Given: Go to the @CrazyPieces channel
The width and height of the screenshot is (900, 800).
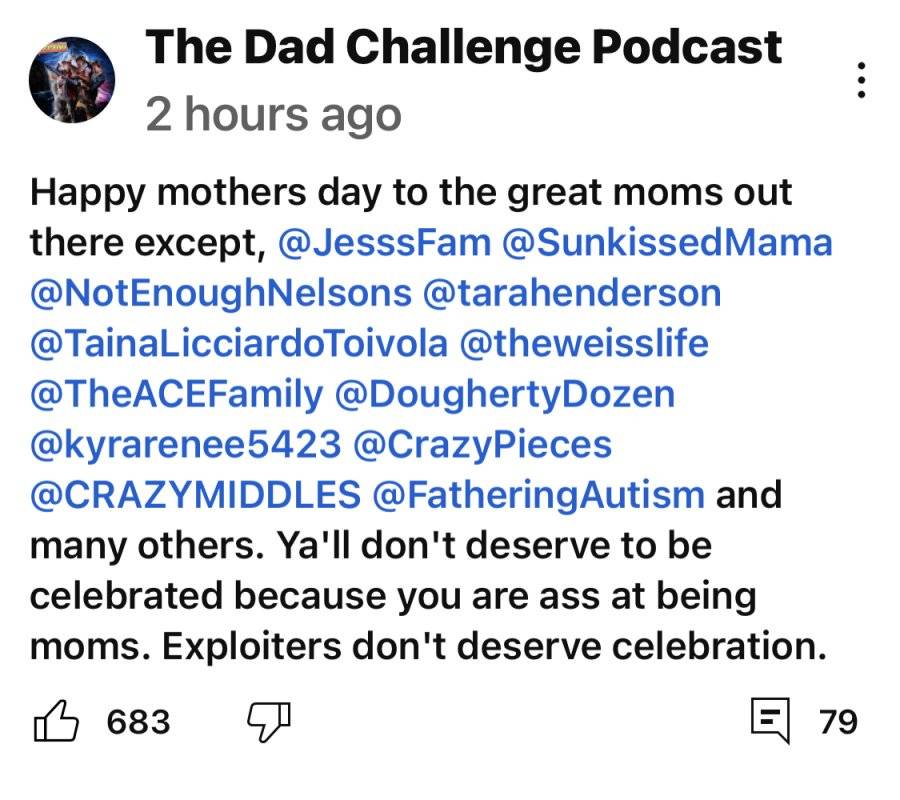Looking at the screenshot, I should [483, 445].
